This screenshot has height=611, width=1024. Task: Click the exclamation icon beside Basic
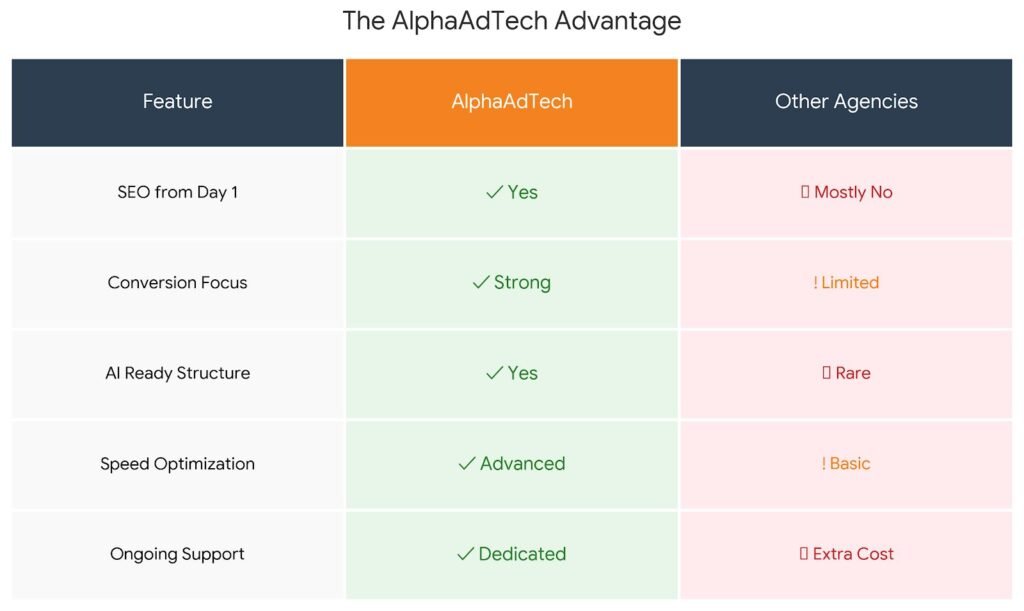tap(824, 464)
